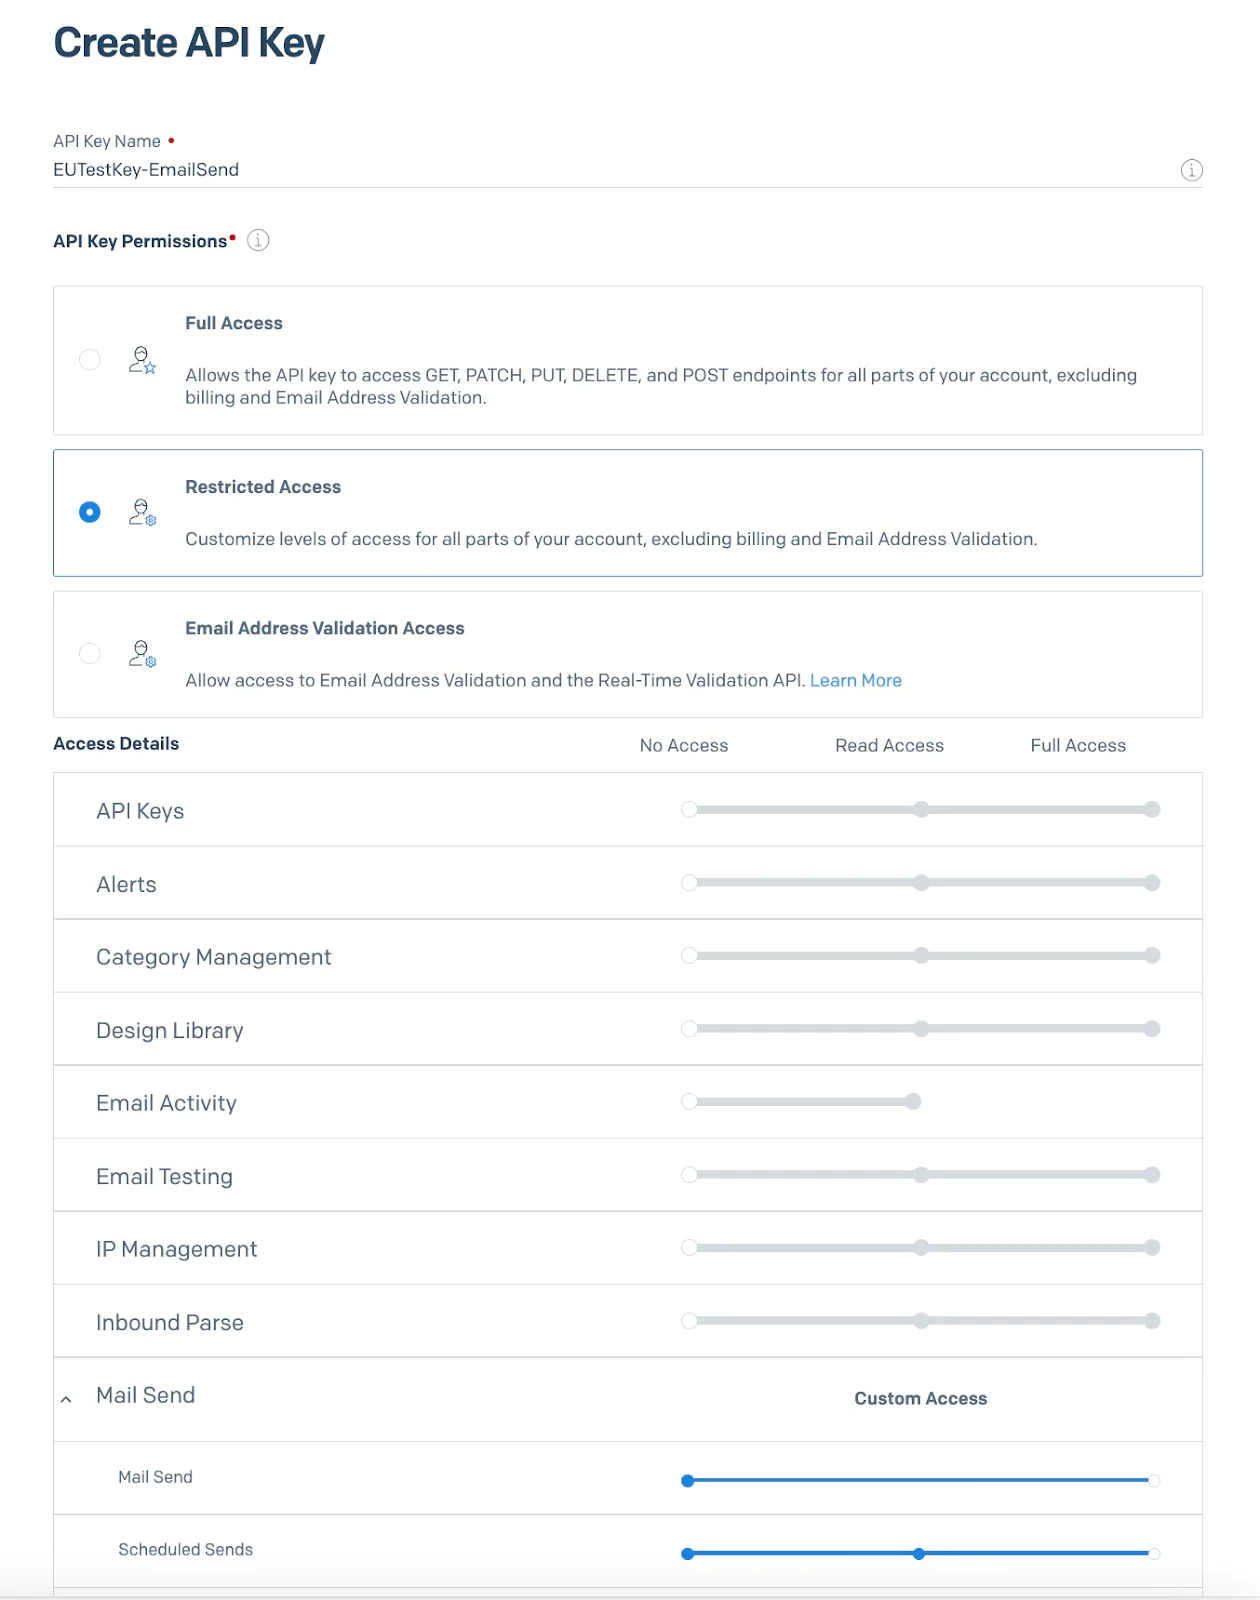Click the Email Testing row label
This screenshot has height=1600, width=1260.
pos(164,1176)
